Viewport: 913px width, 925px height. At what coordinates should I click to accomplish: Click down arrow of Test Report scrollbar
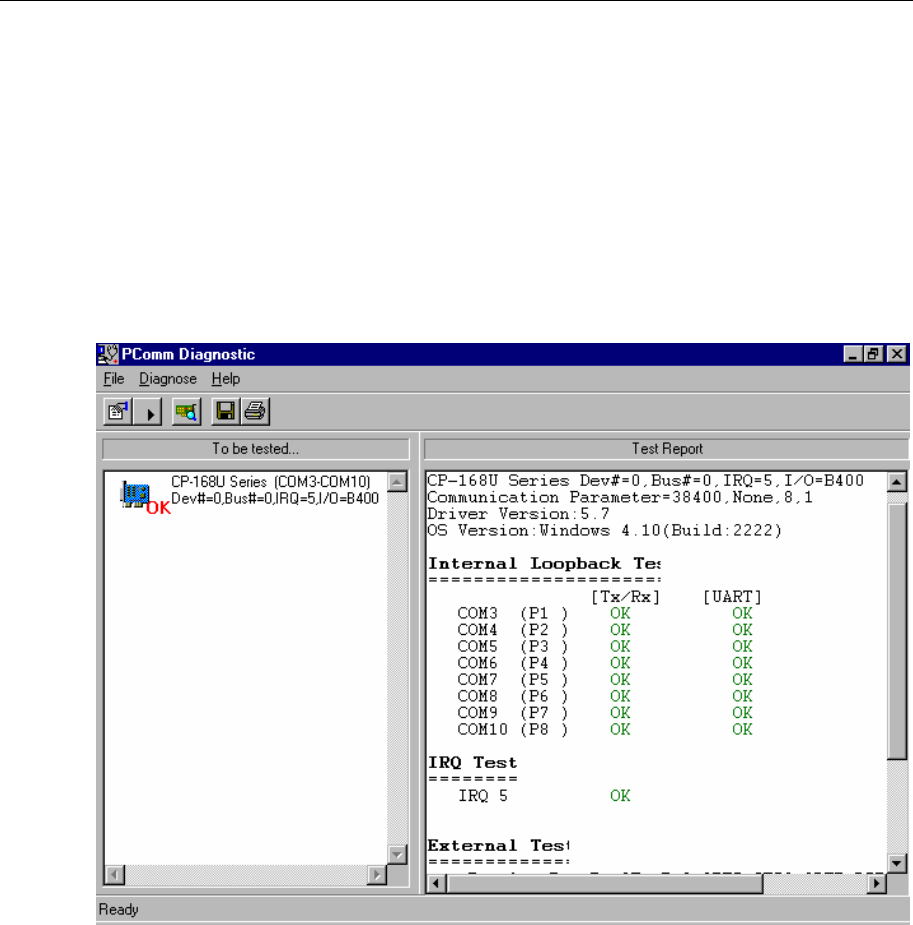pyautogui.click(x=896, y=864)
